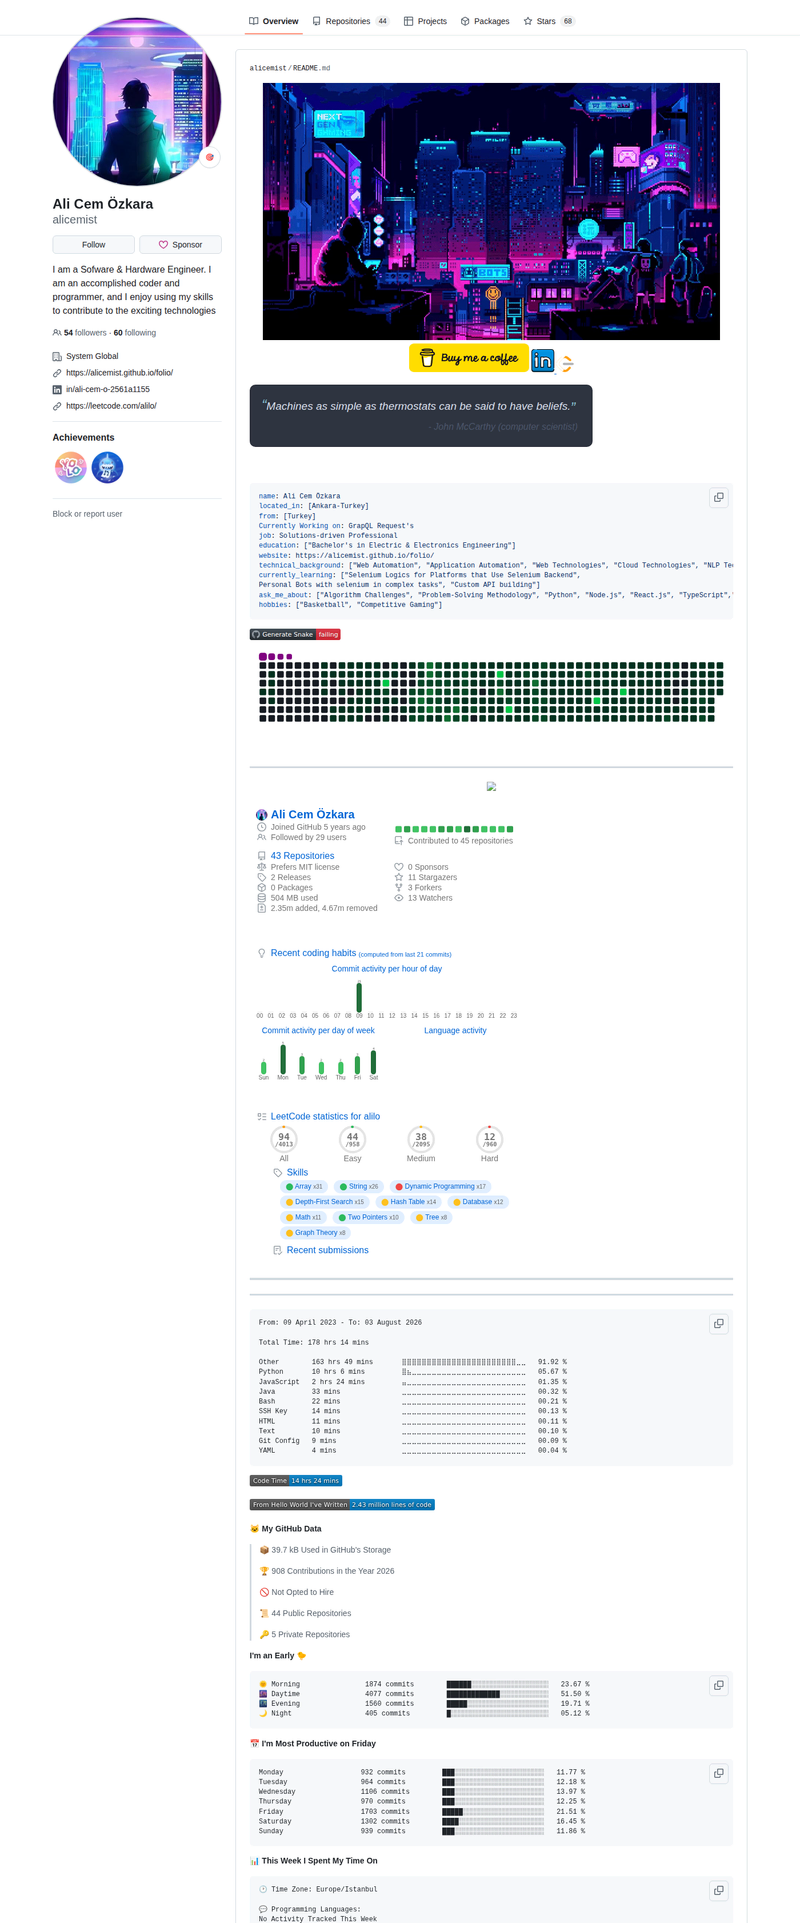Open Ali Cem Özkara metrics title link
The image size is (800, 1923).
[312, 814]
